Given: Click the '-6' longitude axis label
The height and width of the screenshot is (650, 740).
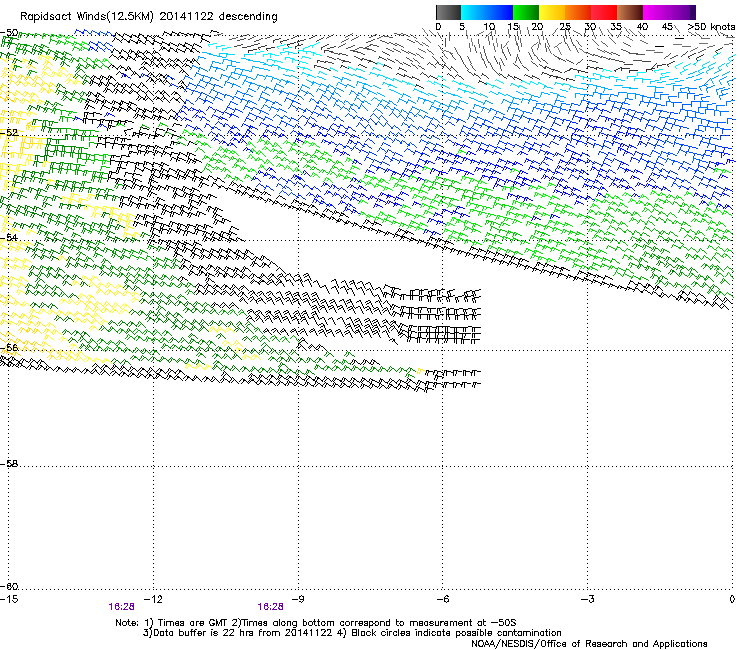Looking at the screenshot, I should point(443,599).
